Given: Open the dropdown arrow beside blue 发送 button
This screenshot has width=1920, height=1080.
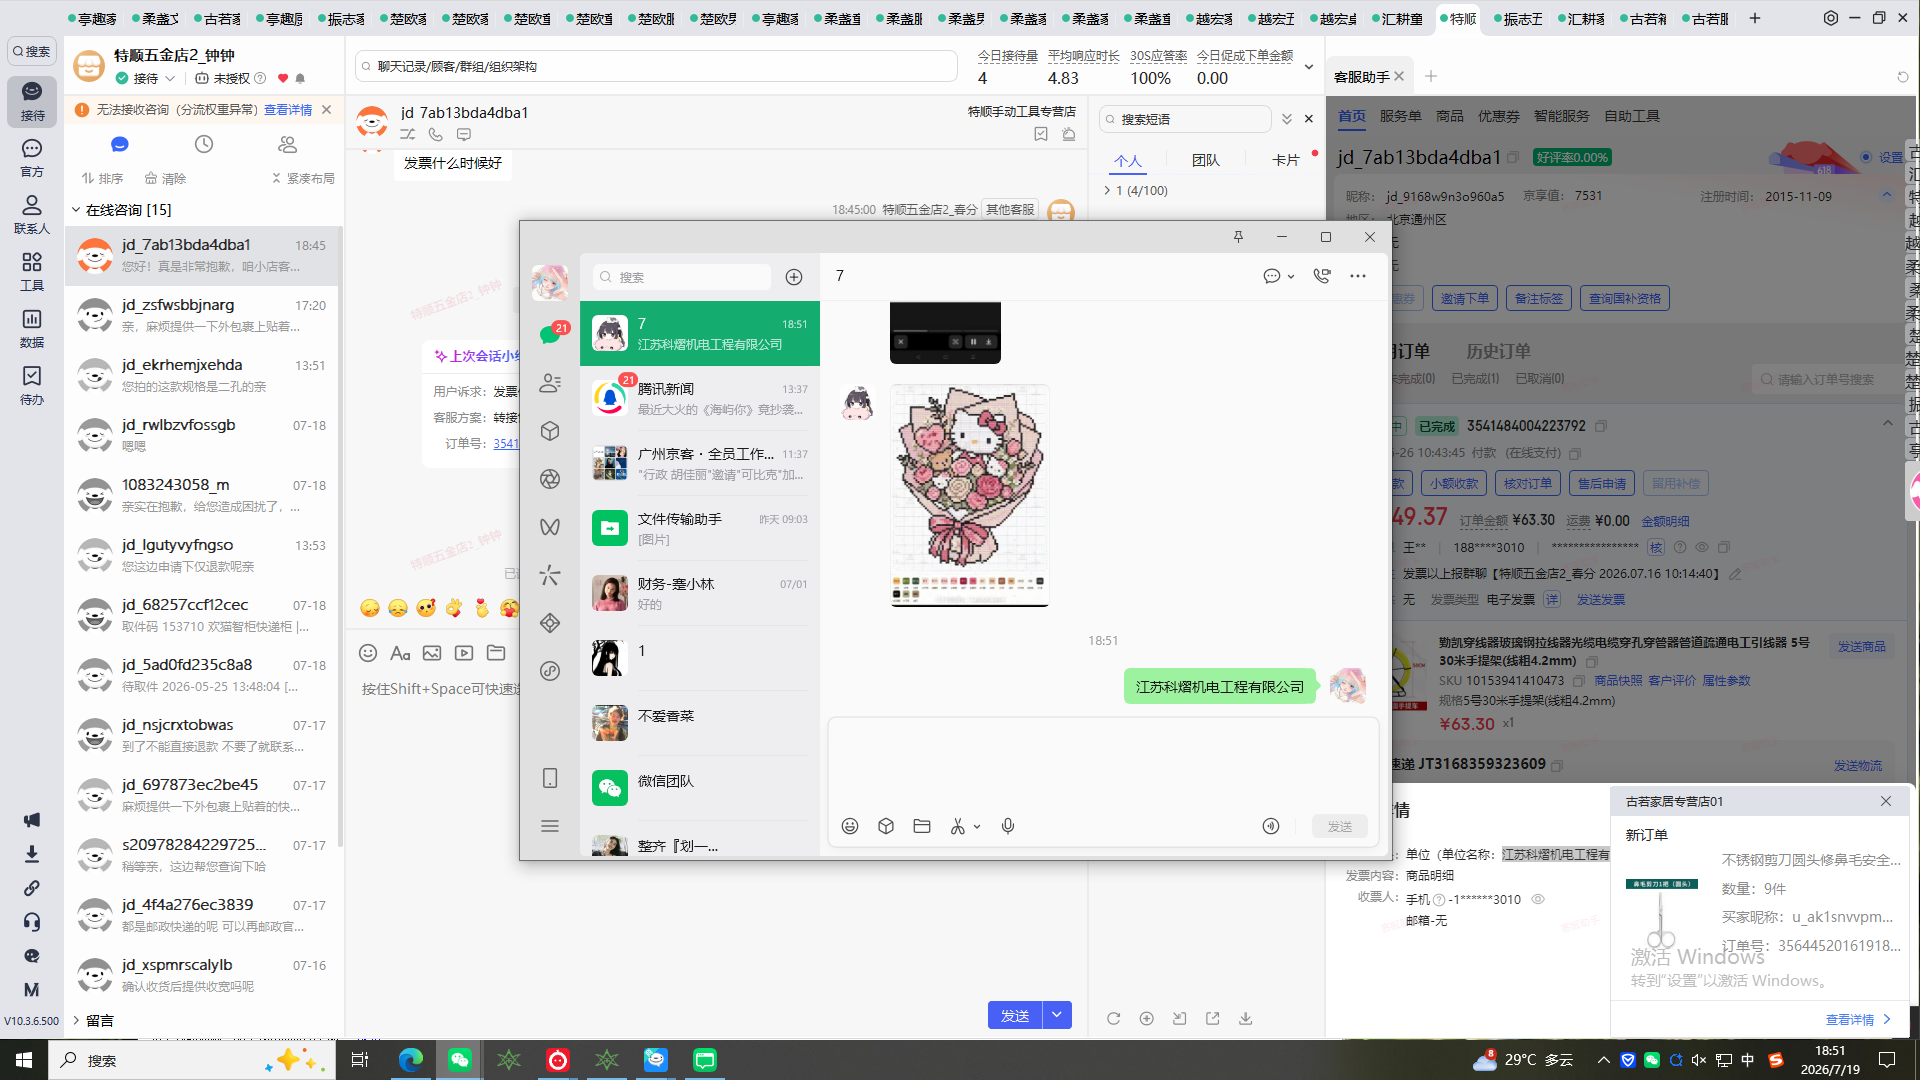Looking at the screenshot, I should [x=1057, y=1015].
